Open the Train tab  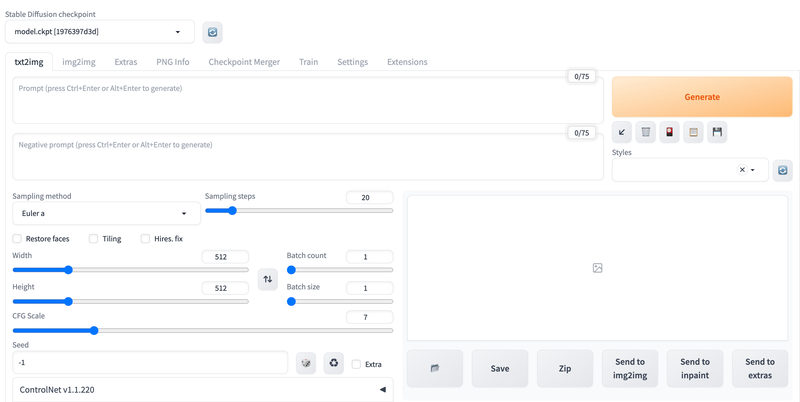point(309,62)
